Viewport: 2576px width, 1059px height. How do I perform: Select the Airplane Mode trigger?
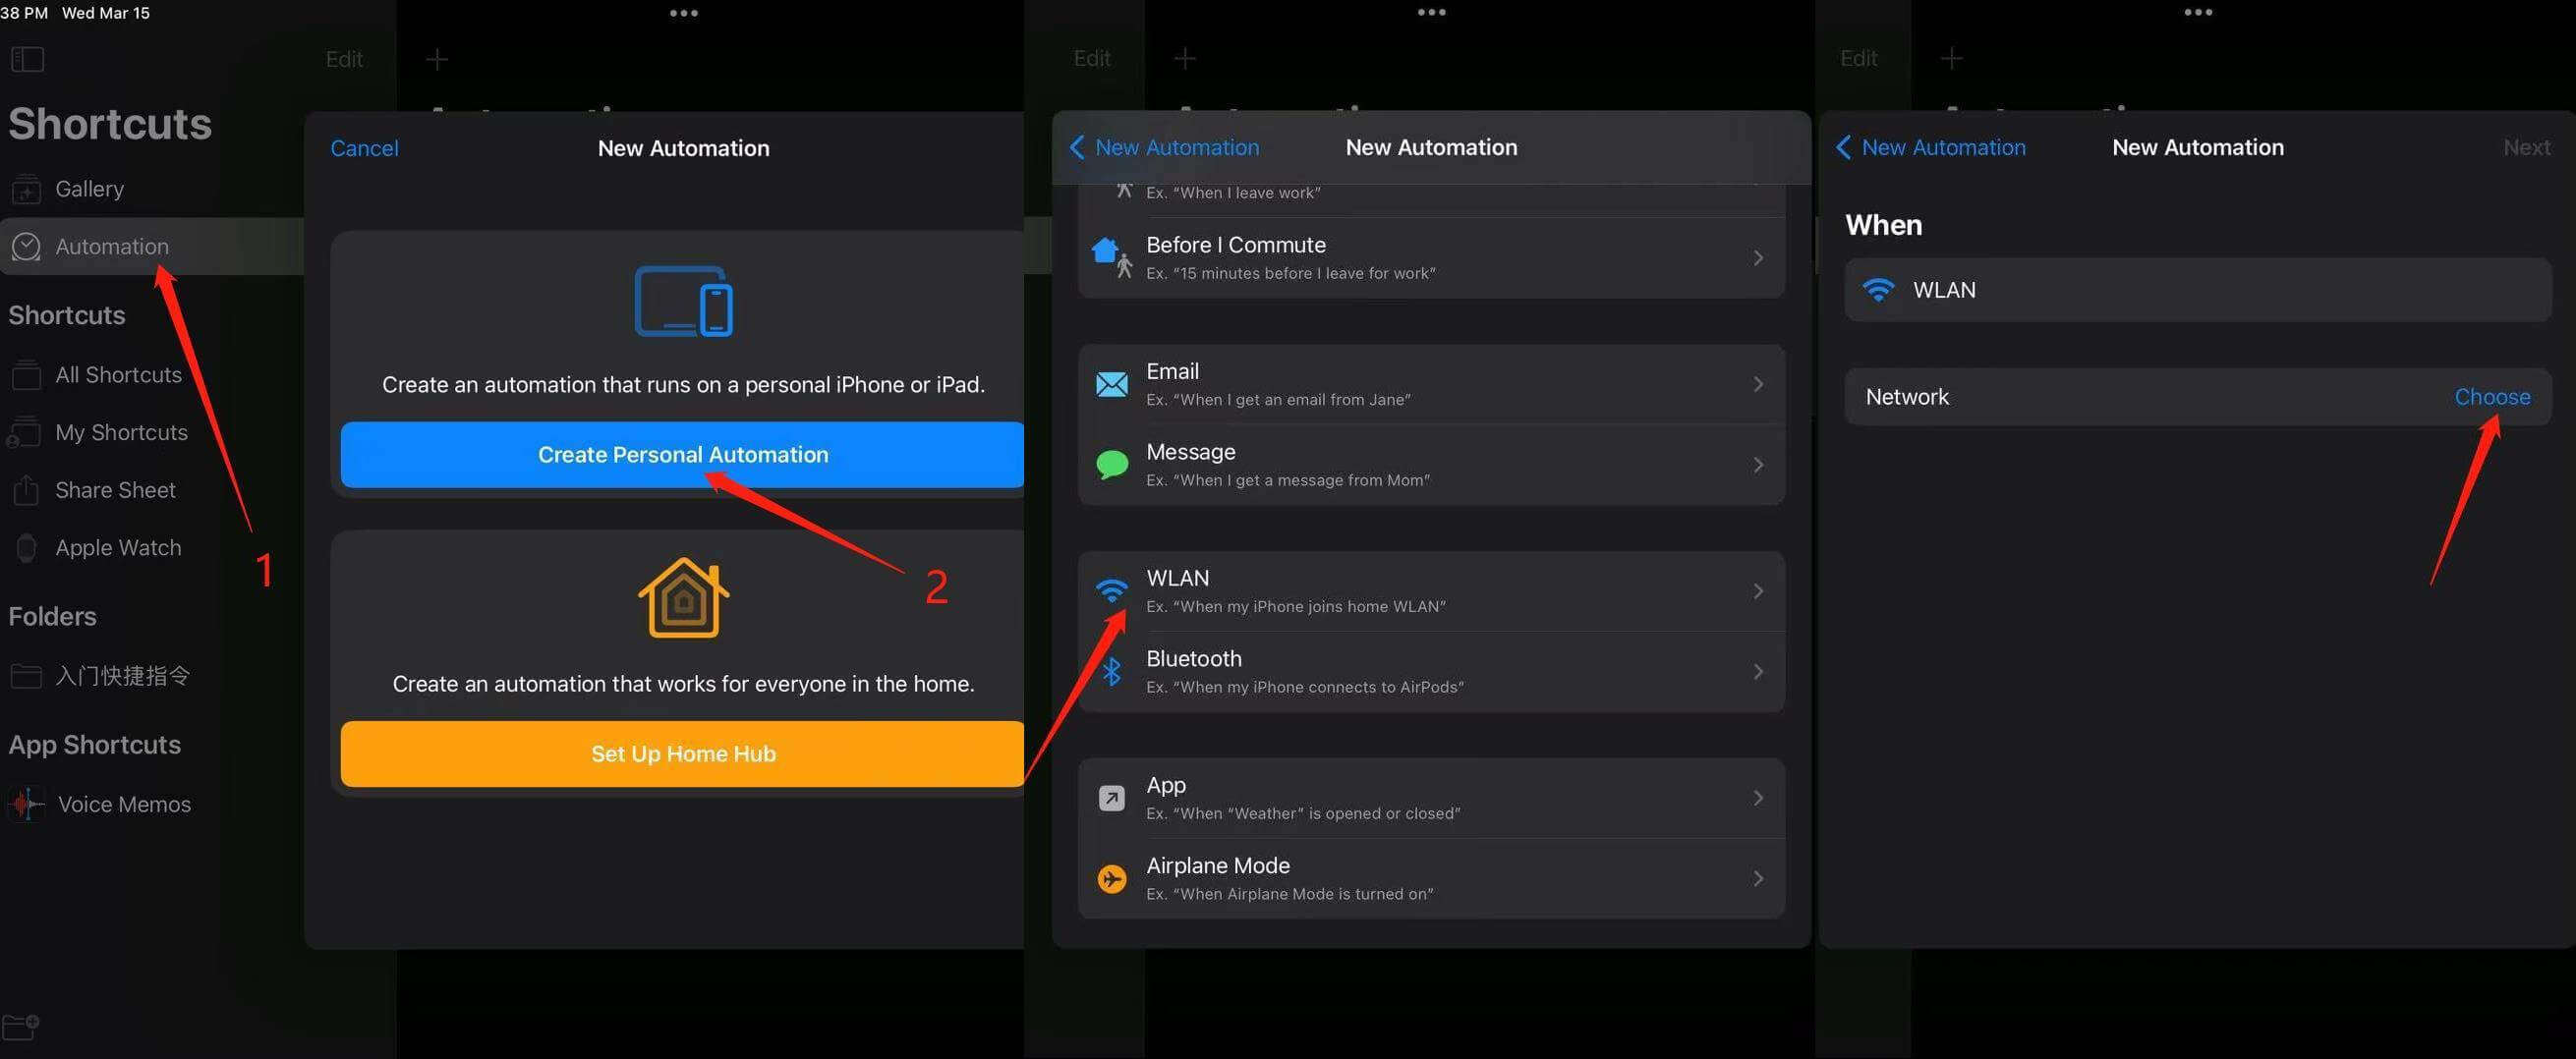pos(1431,879)
